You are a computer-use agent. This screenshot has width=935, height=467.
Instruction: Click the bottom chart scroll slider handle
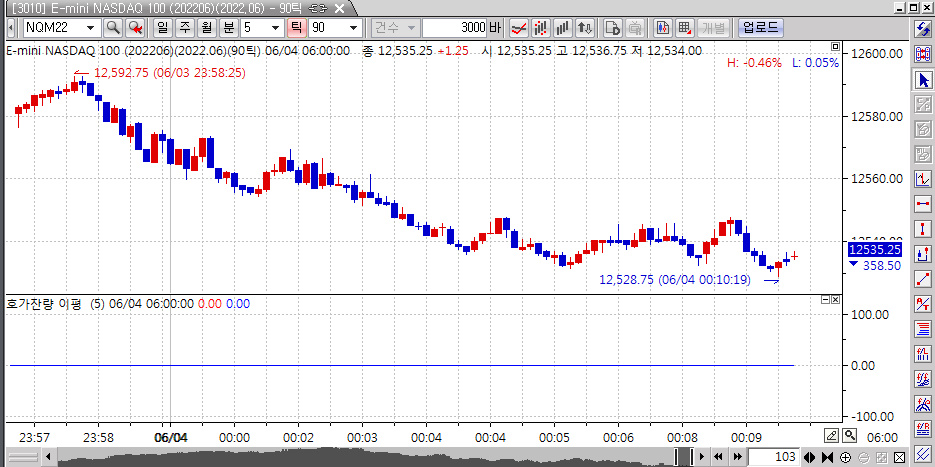(x=683, y=457)
